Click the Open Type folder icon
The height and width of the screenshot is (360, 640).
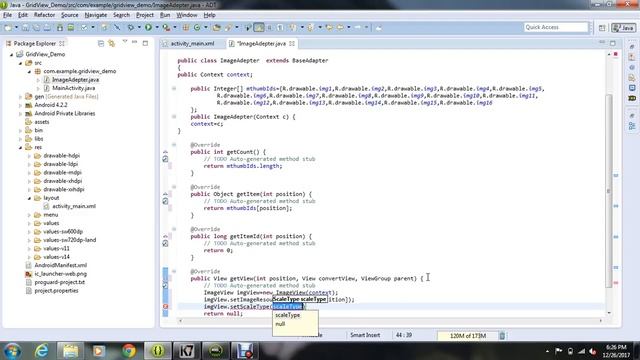pos(217,27)
